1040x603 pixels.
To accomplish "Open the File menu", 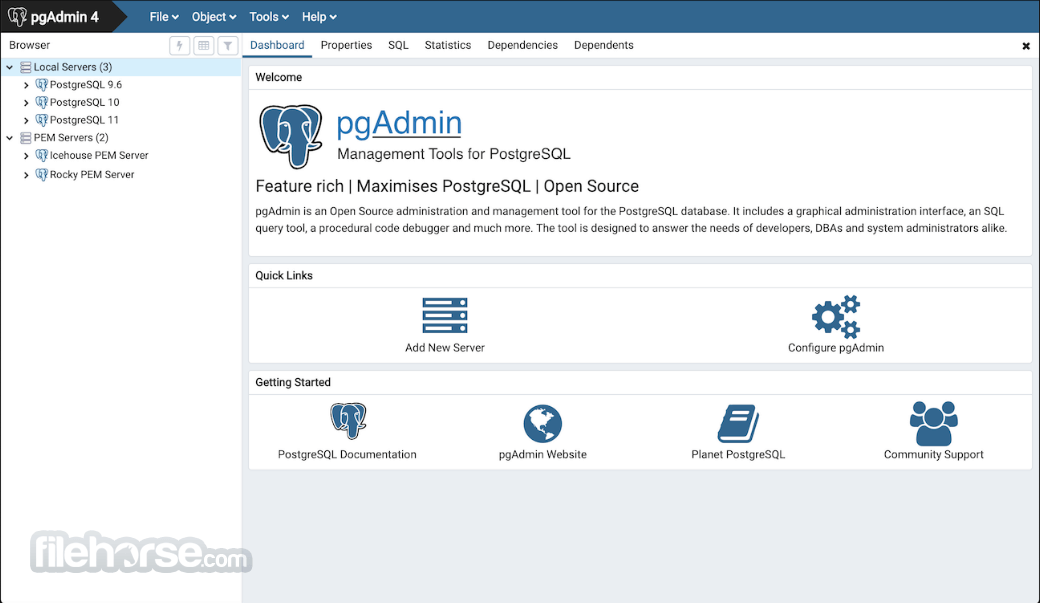I will pyautogui.click(x=164, y=17).
